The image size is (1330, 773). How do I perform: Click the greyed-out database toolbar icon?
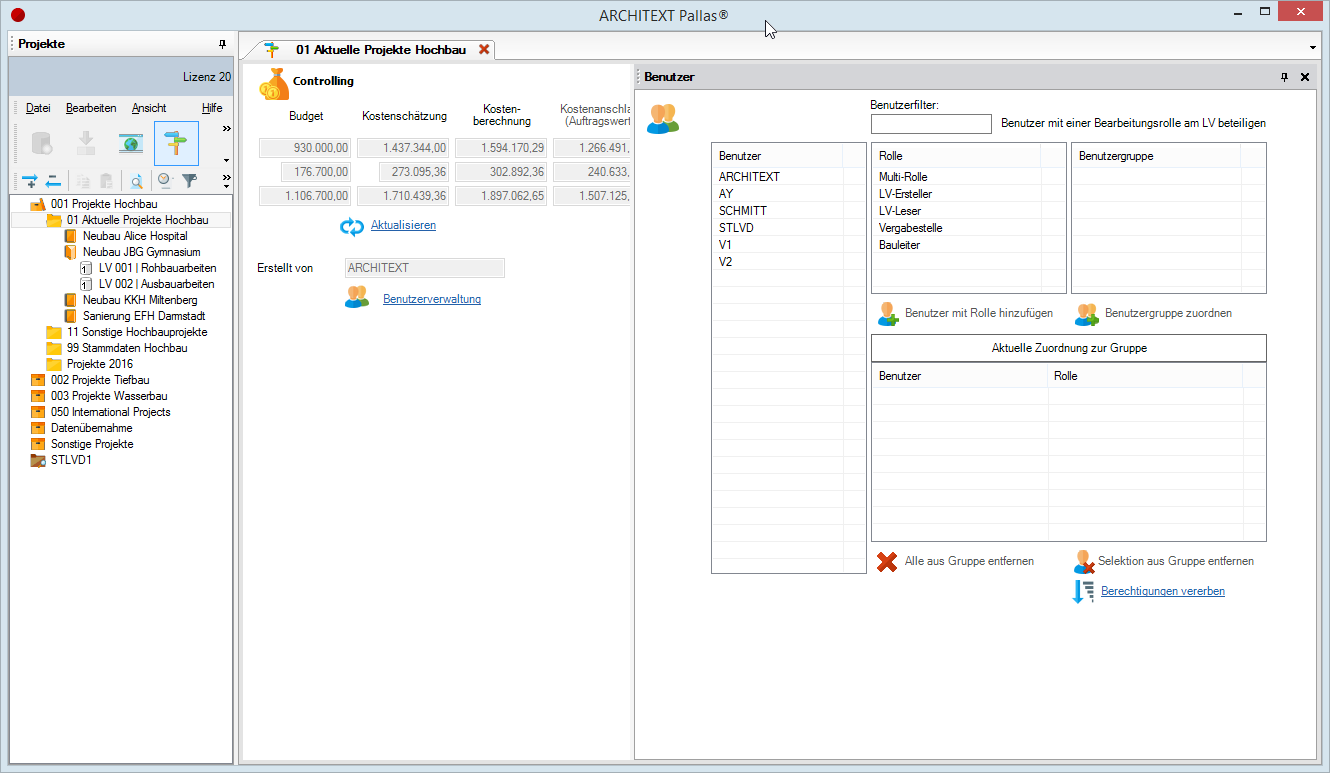pos(41,144)
